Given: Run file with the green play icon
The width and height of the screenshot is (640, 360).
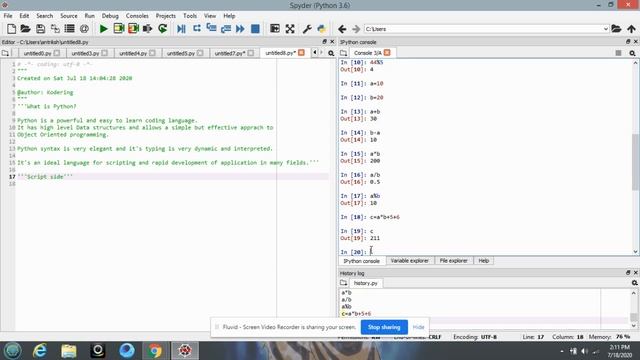Looking at the screenshot, I should tap(103, 29).
